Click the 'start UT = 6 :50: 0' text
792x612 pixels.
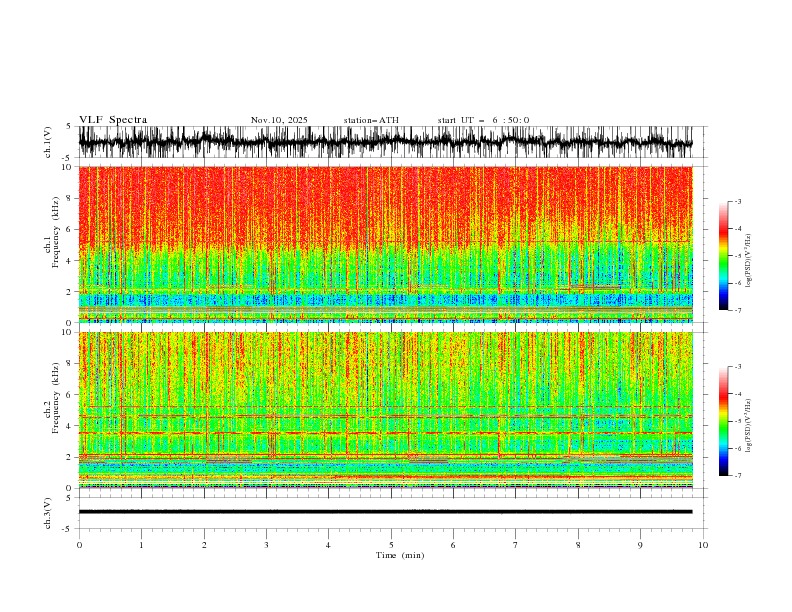pyautogui.click(x=483, y=120)
